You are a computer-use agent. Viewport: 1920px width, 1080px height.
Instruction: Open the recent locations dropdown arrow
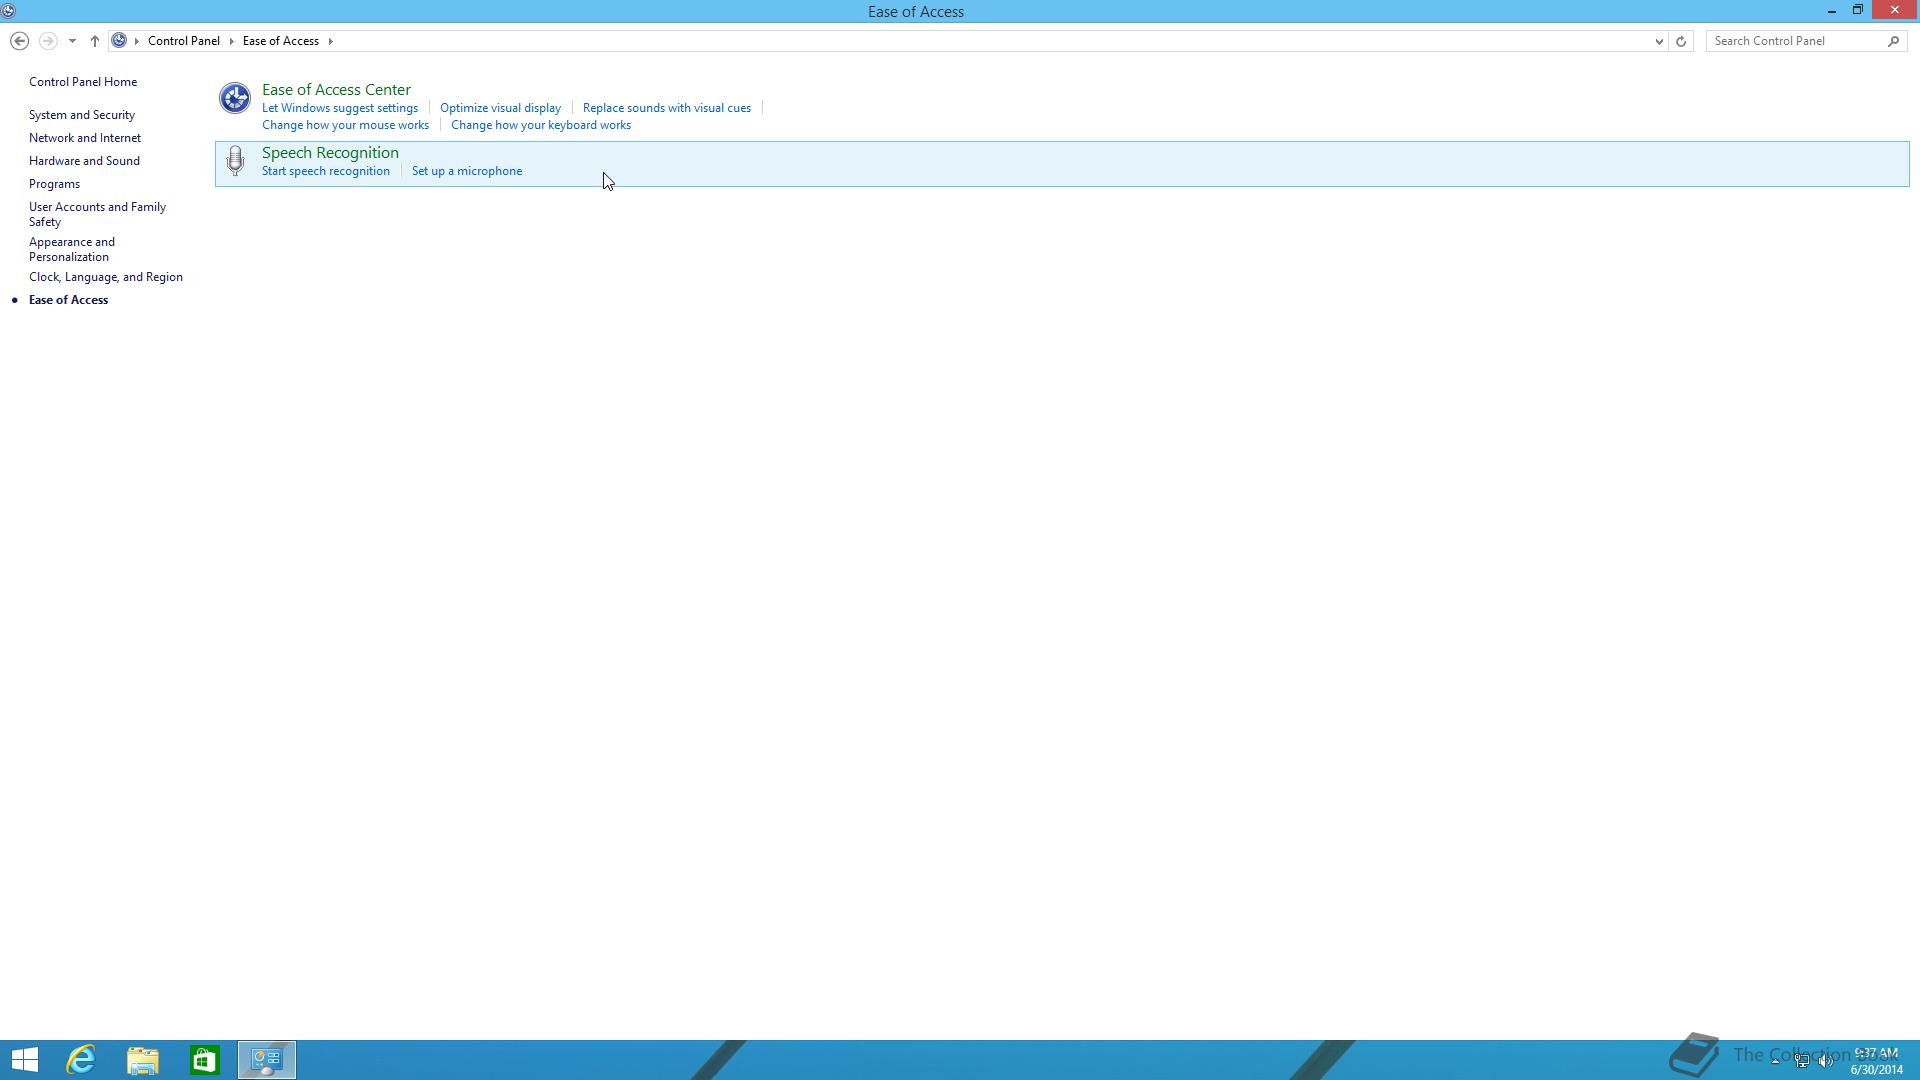click(x=72, y=41)
